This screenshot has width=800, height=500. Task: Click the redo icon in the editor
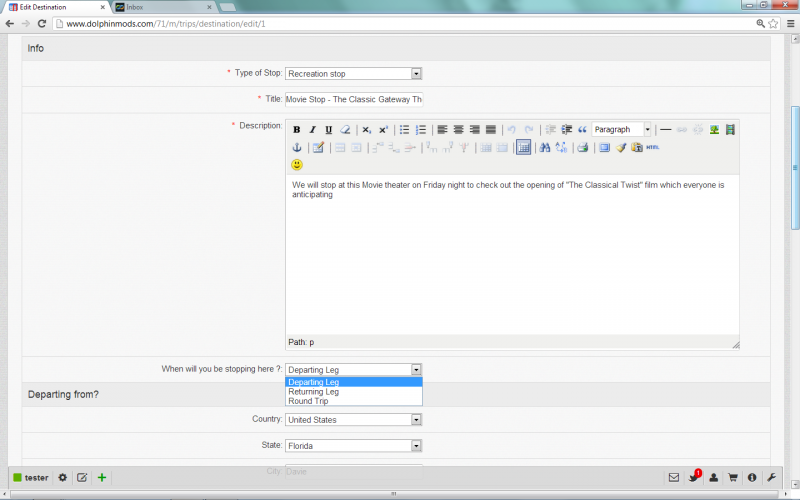[529, 130]
